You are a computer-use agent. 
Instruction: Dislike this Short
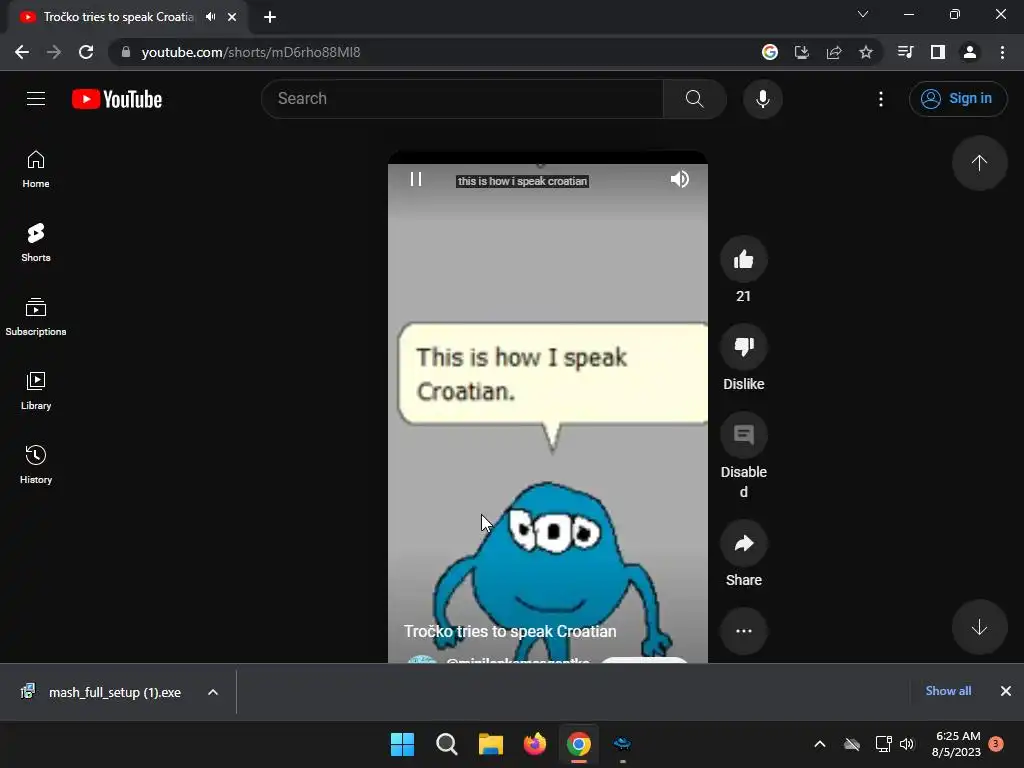coord(743,347)
